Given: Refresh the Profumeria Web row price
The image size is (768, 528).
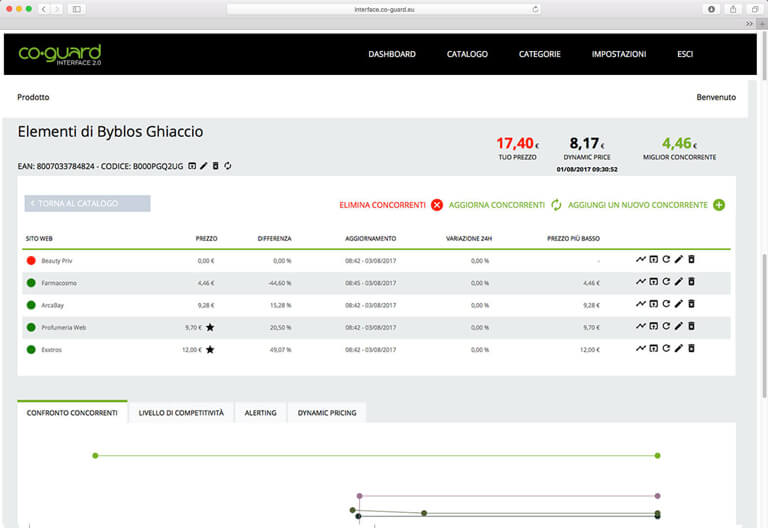Looking at the screenshot, I should [x=666, y=327].
